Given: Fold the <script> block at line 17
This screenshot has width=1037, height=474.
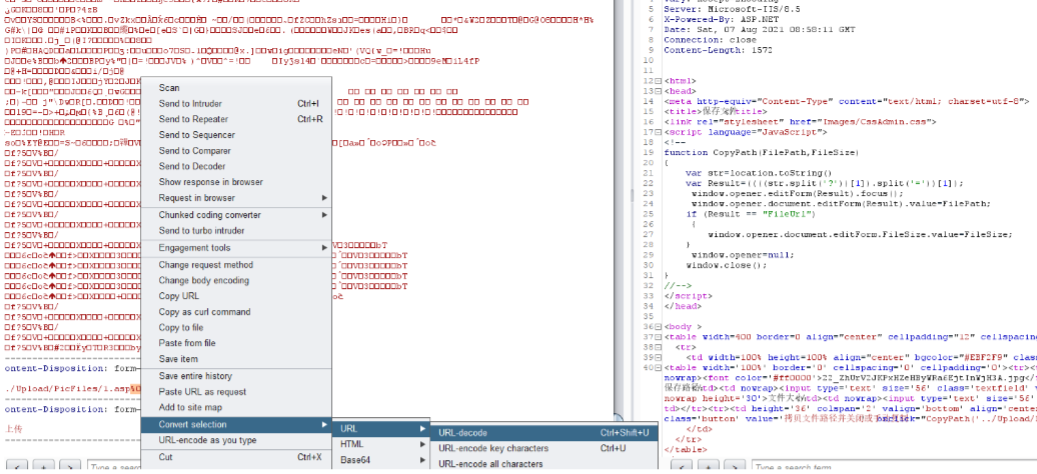Looking at the screenshot, I should pyautogui.click(x=660, y=131).
